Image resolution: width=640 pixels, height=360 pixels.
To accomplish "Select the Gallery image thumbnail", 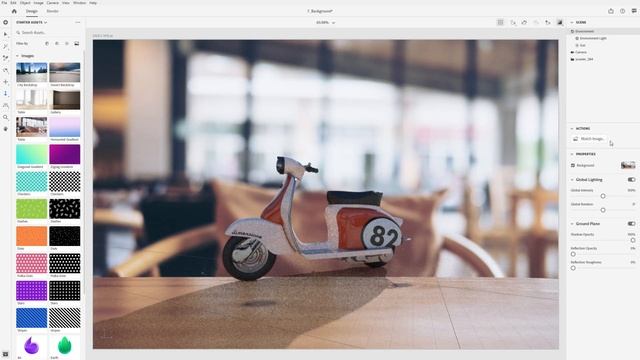I will click(64, 100).
